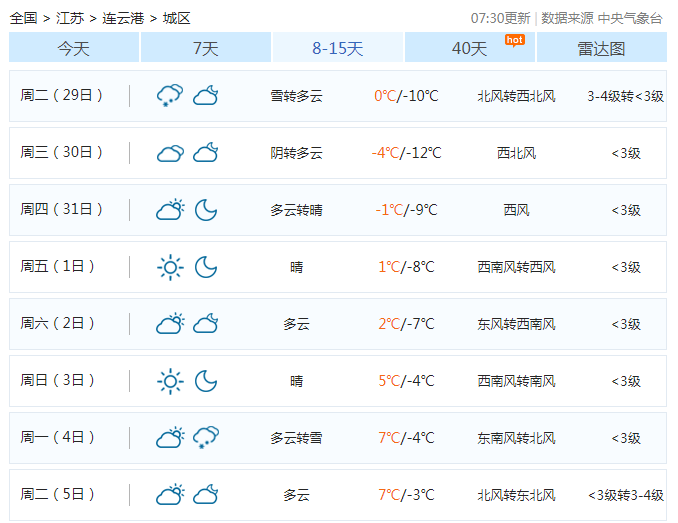Screen dimensions: 678x523
Task: Click the 0℃/-10℃ temperature
Action: point(406,96)
